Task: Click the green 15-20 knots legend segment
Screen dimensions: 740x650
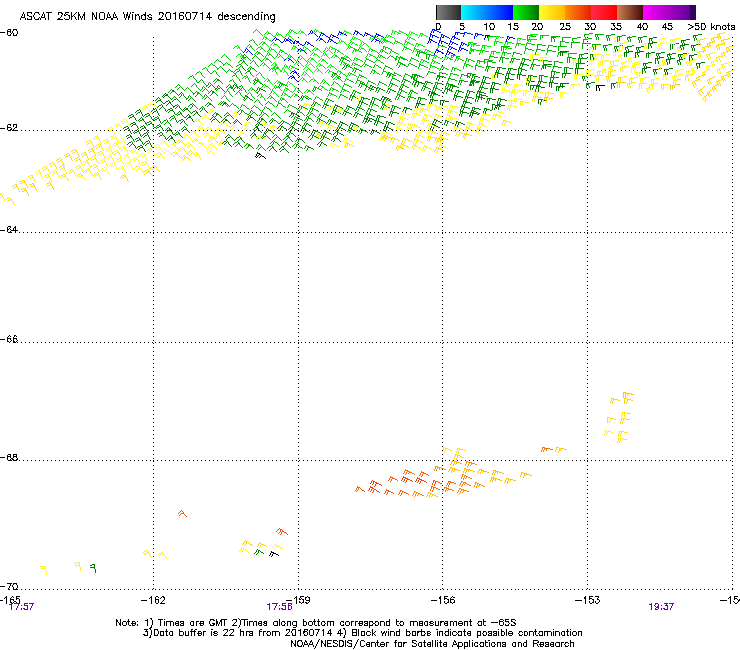Action: (x=526, y=12)
